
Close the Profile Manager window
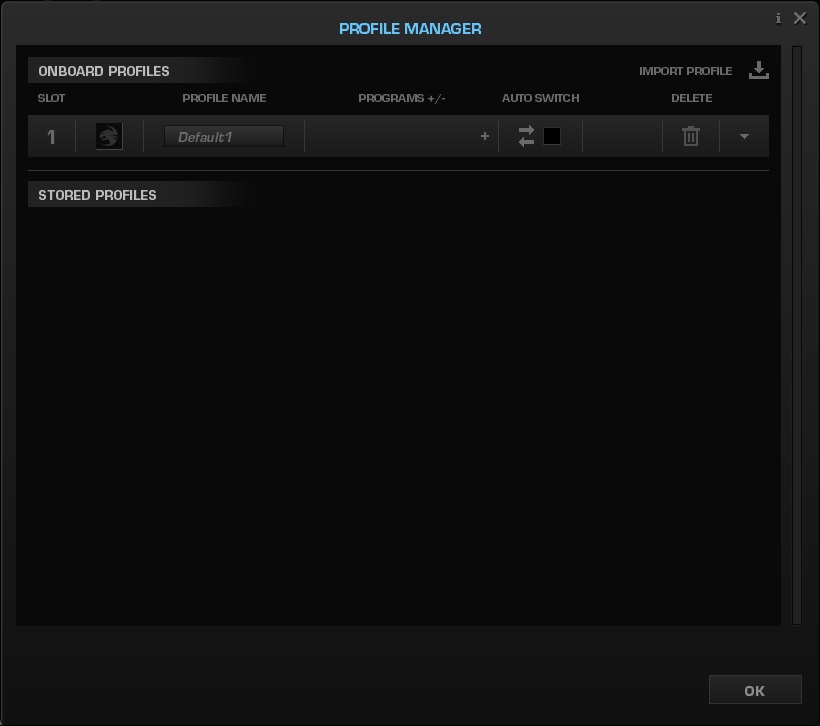[x=800, y=18]
